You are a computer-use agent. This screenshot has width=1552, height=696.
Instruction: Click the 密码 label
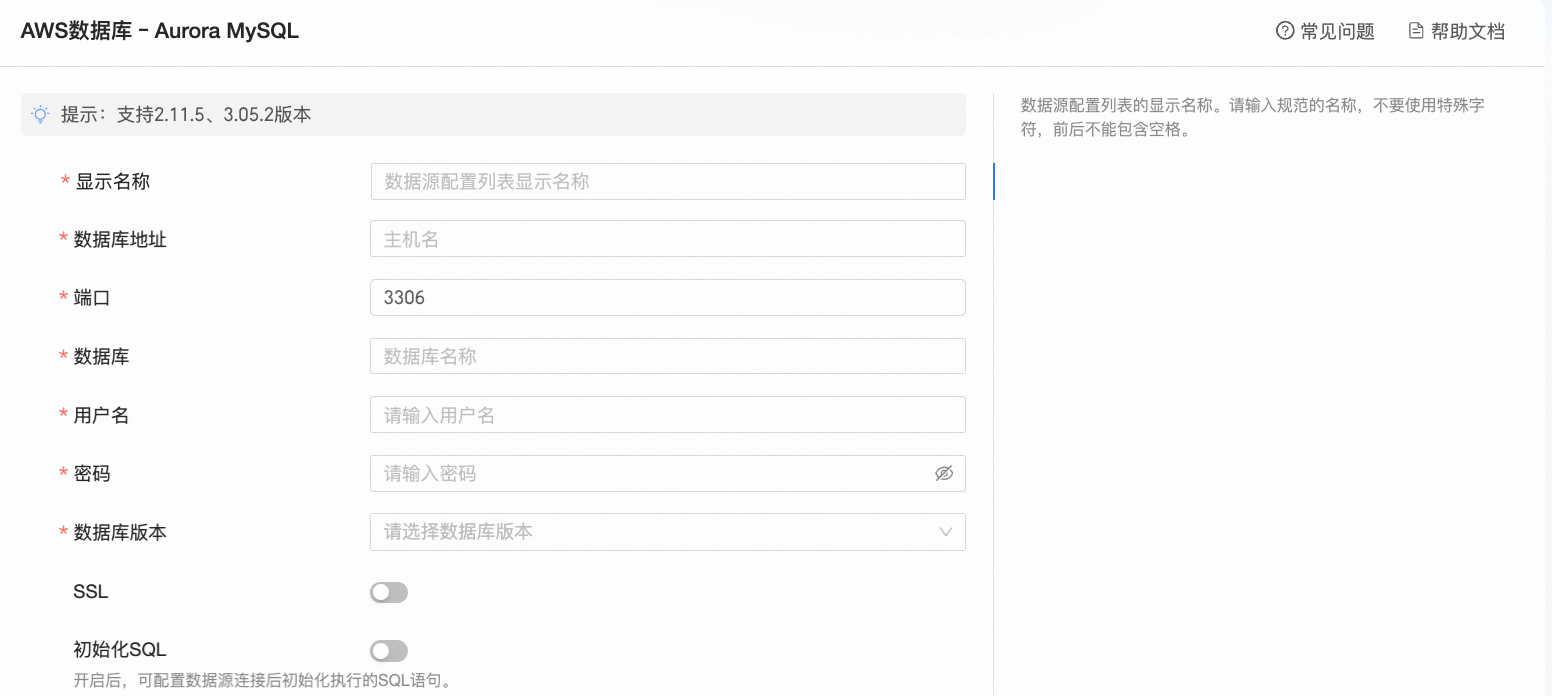(x=92, y=473)
